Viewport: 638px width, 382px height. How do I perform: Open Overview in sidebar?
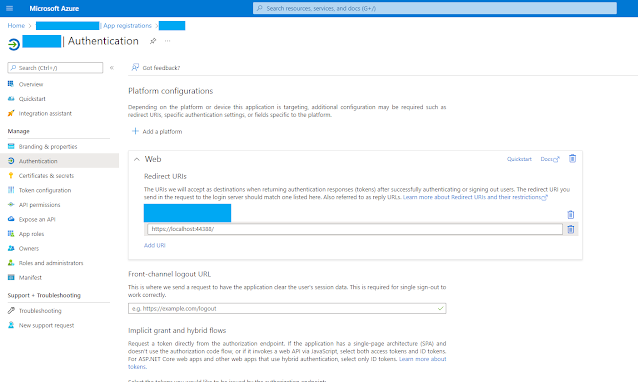[x=31, y=84]
